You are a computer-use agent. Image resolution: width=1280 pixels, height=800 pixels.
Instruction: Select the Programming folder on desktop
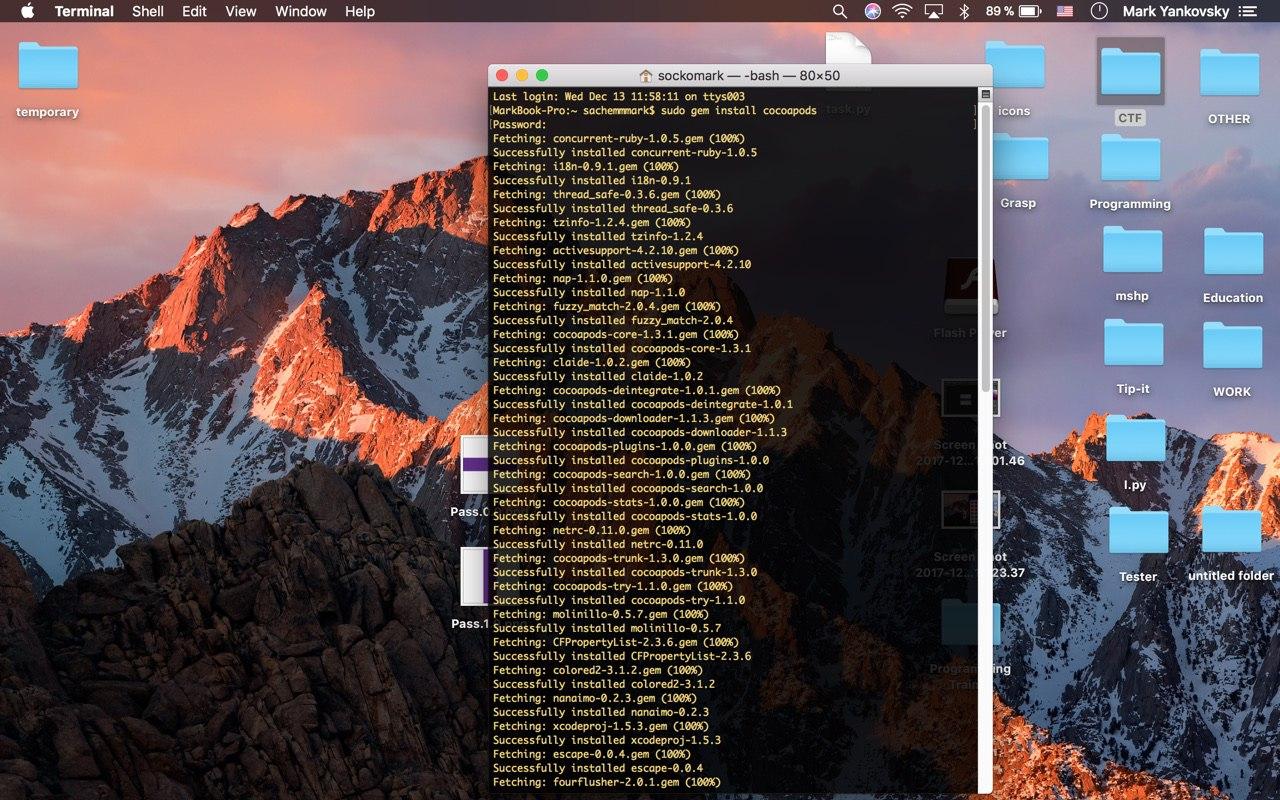point(1130,157)
